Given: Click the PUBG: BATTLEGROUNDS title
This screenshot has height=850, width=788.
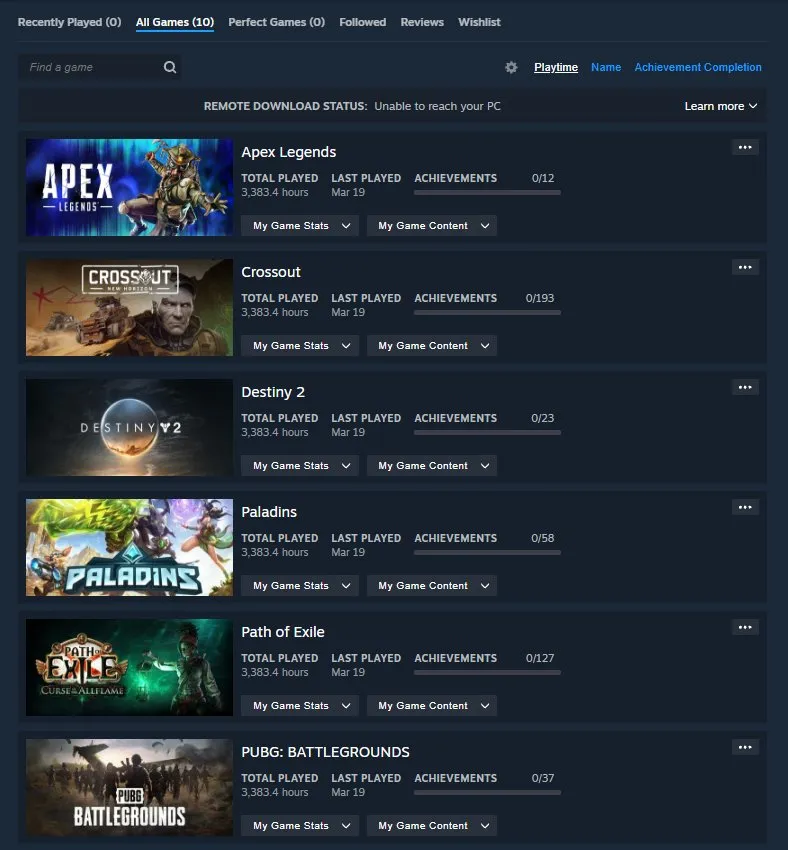Looking at the screenshot, I should coord(325,752).
